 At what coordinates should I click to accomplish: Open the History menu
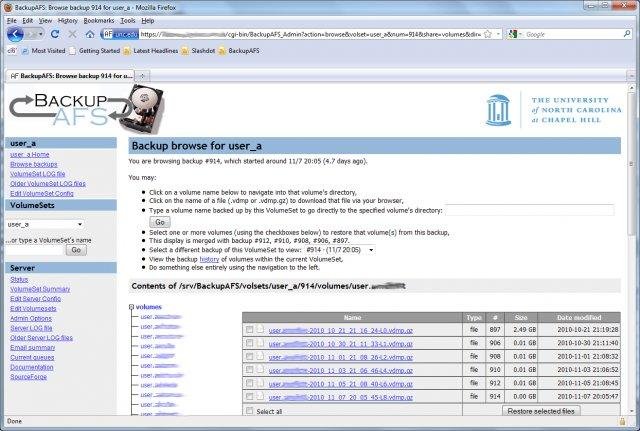pyautogui.click(x=67, y=20)
